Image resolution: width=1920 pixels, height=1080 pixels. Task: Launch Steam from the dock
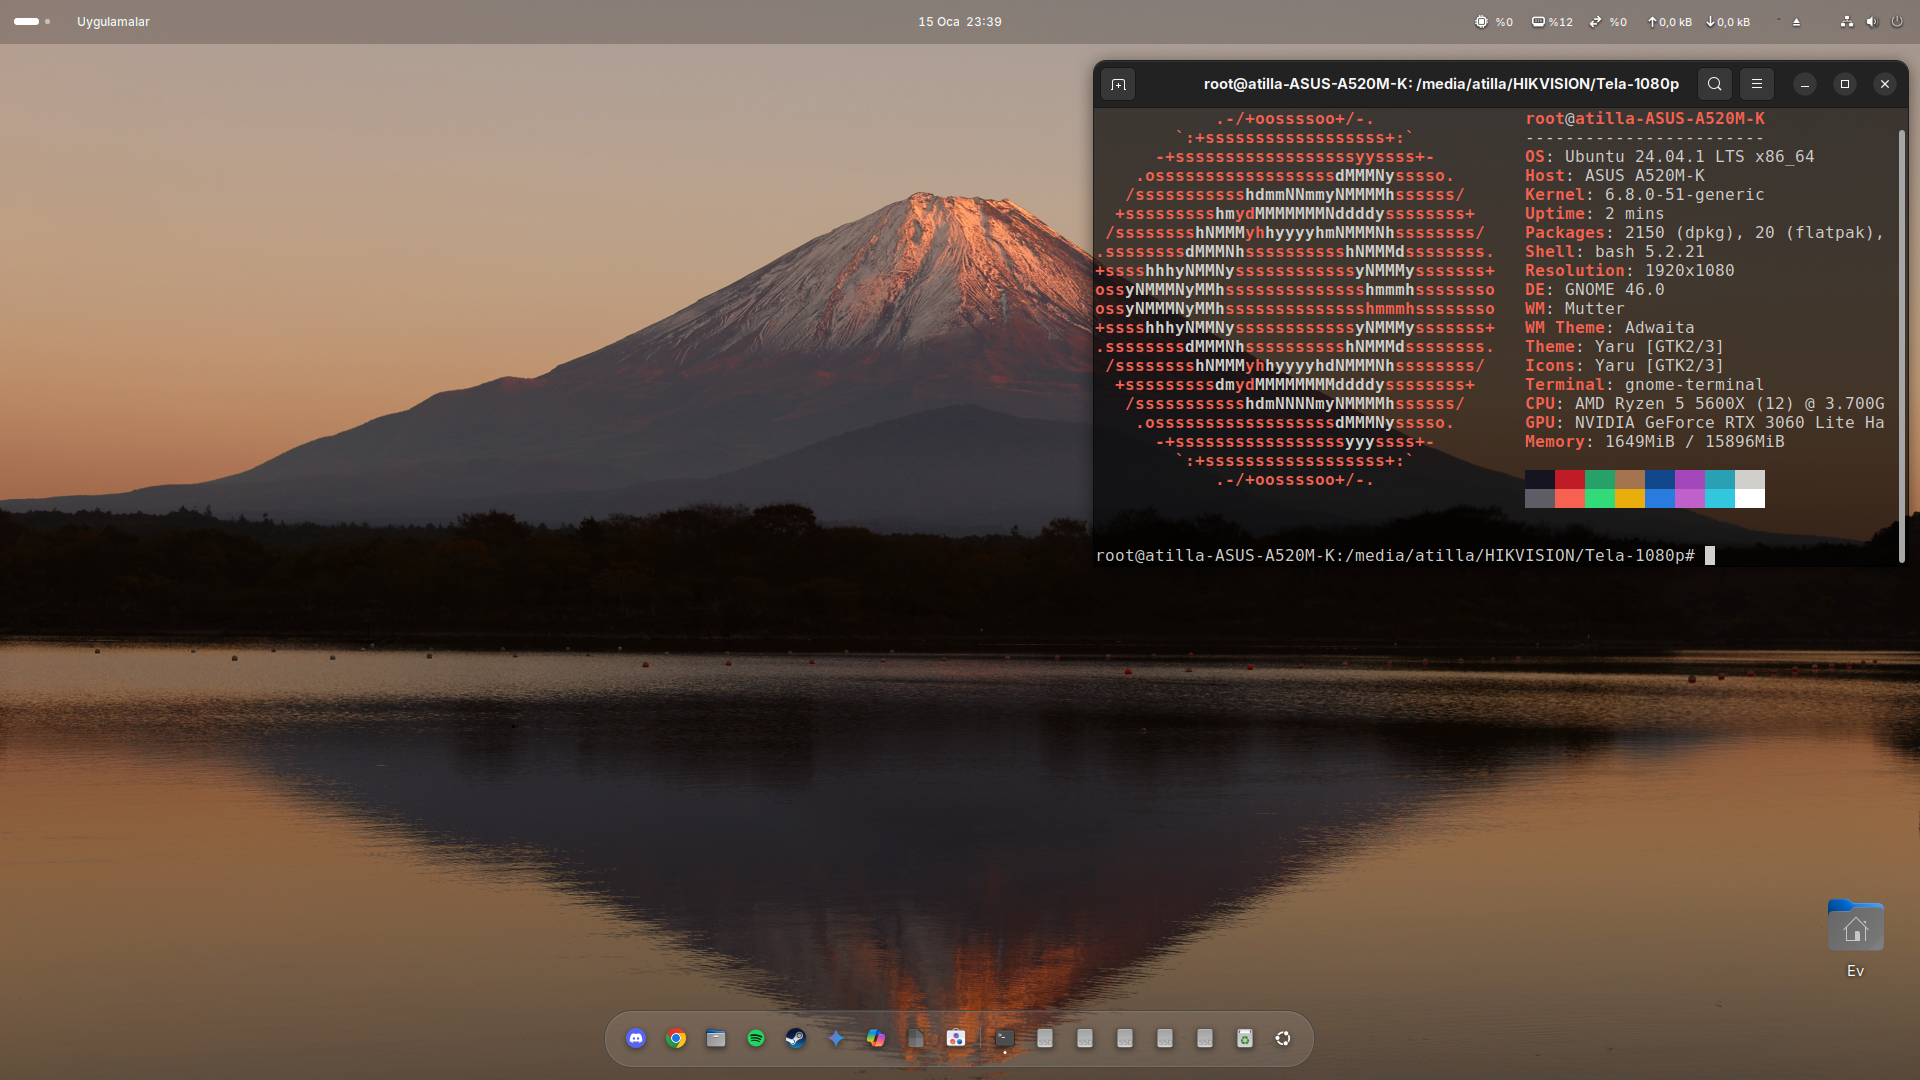[796, 1038]
